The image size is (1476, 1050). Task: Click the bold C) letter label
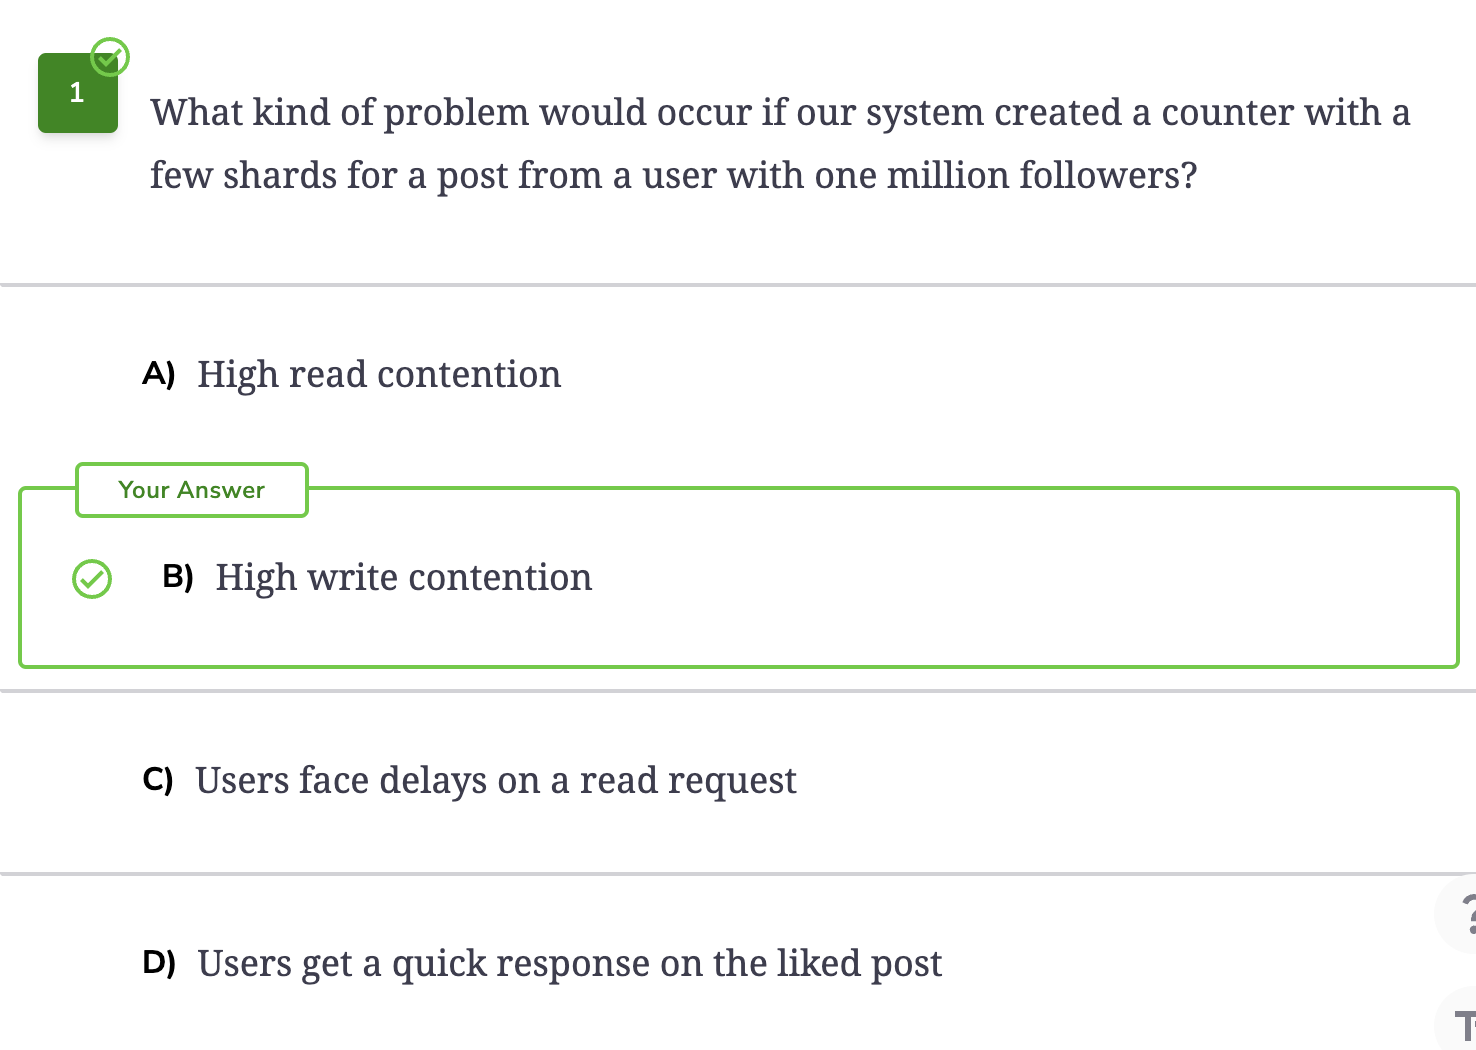(x=158, y=780)
